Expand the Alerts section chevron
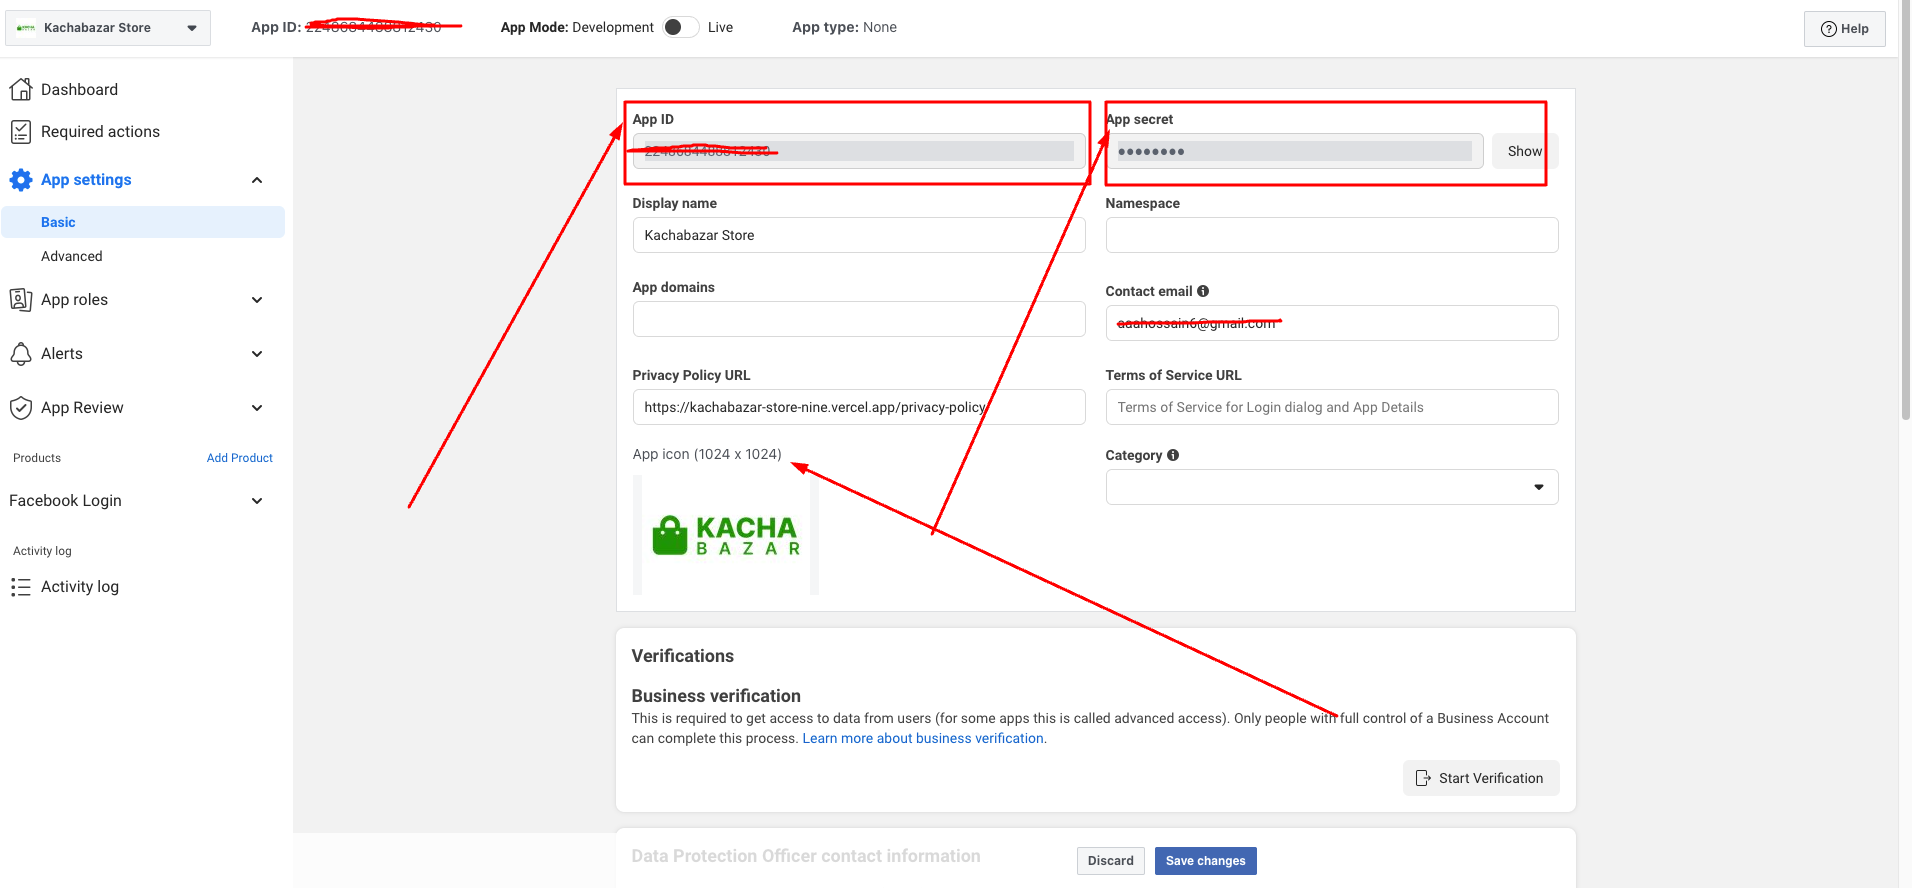The image size is (1912, 888). (257, 354)
